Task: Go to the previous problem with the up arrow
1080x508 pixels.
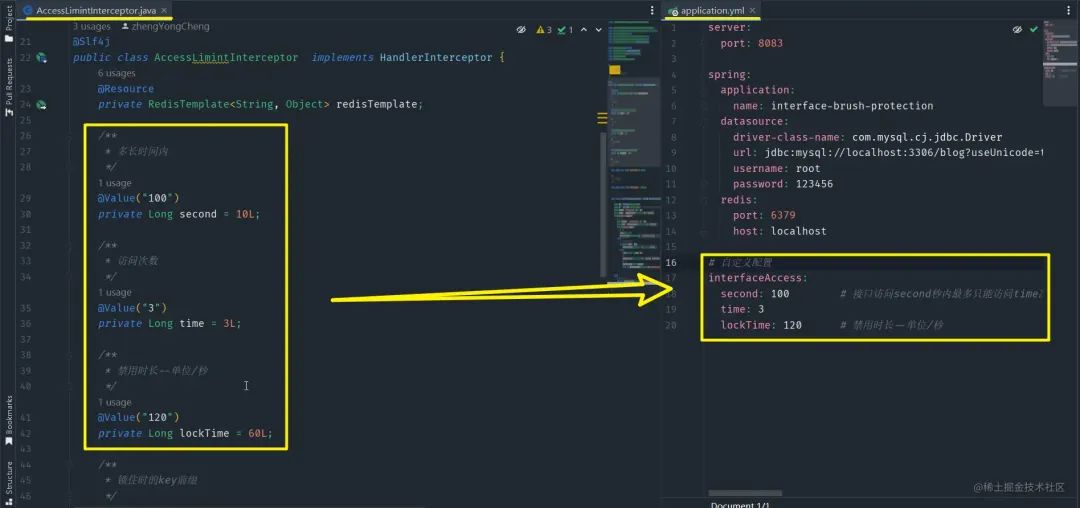Action: coord(584,30)
